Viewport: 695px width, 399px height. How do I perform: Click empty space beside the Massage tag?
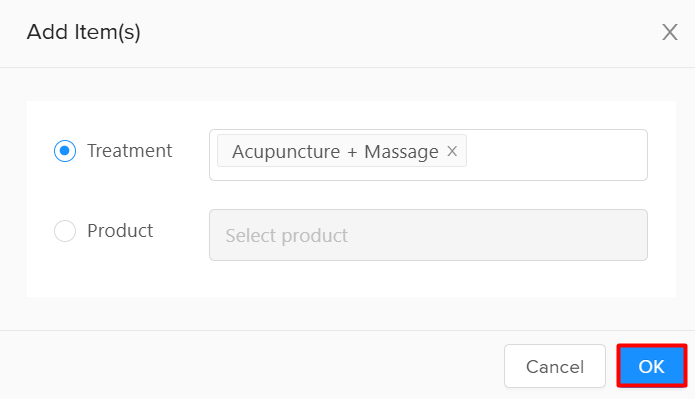(x=556, y=155)
